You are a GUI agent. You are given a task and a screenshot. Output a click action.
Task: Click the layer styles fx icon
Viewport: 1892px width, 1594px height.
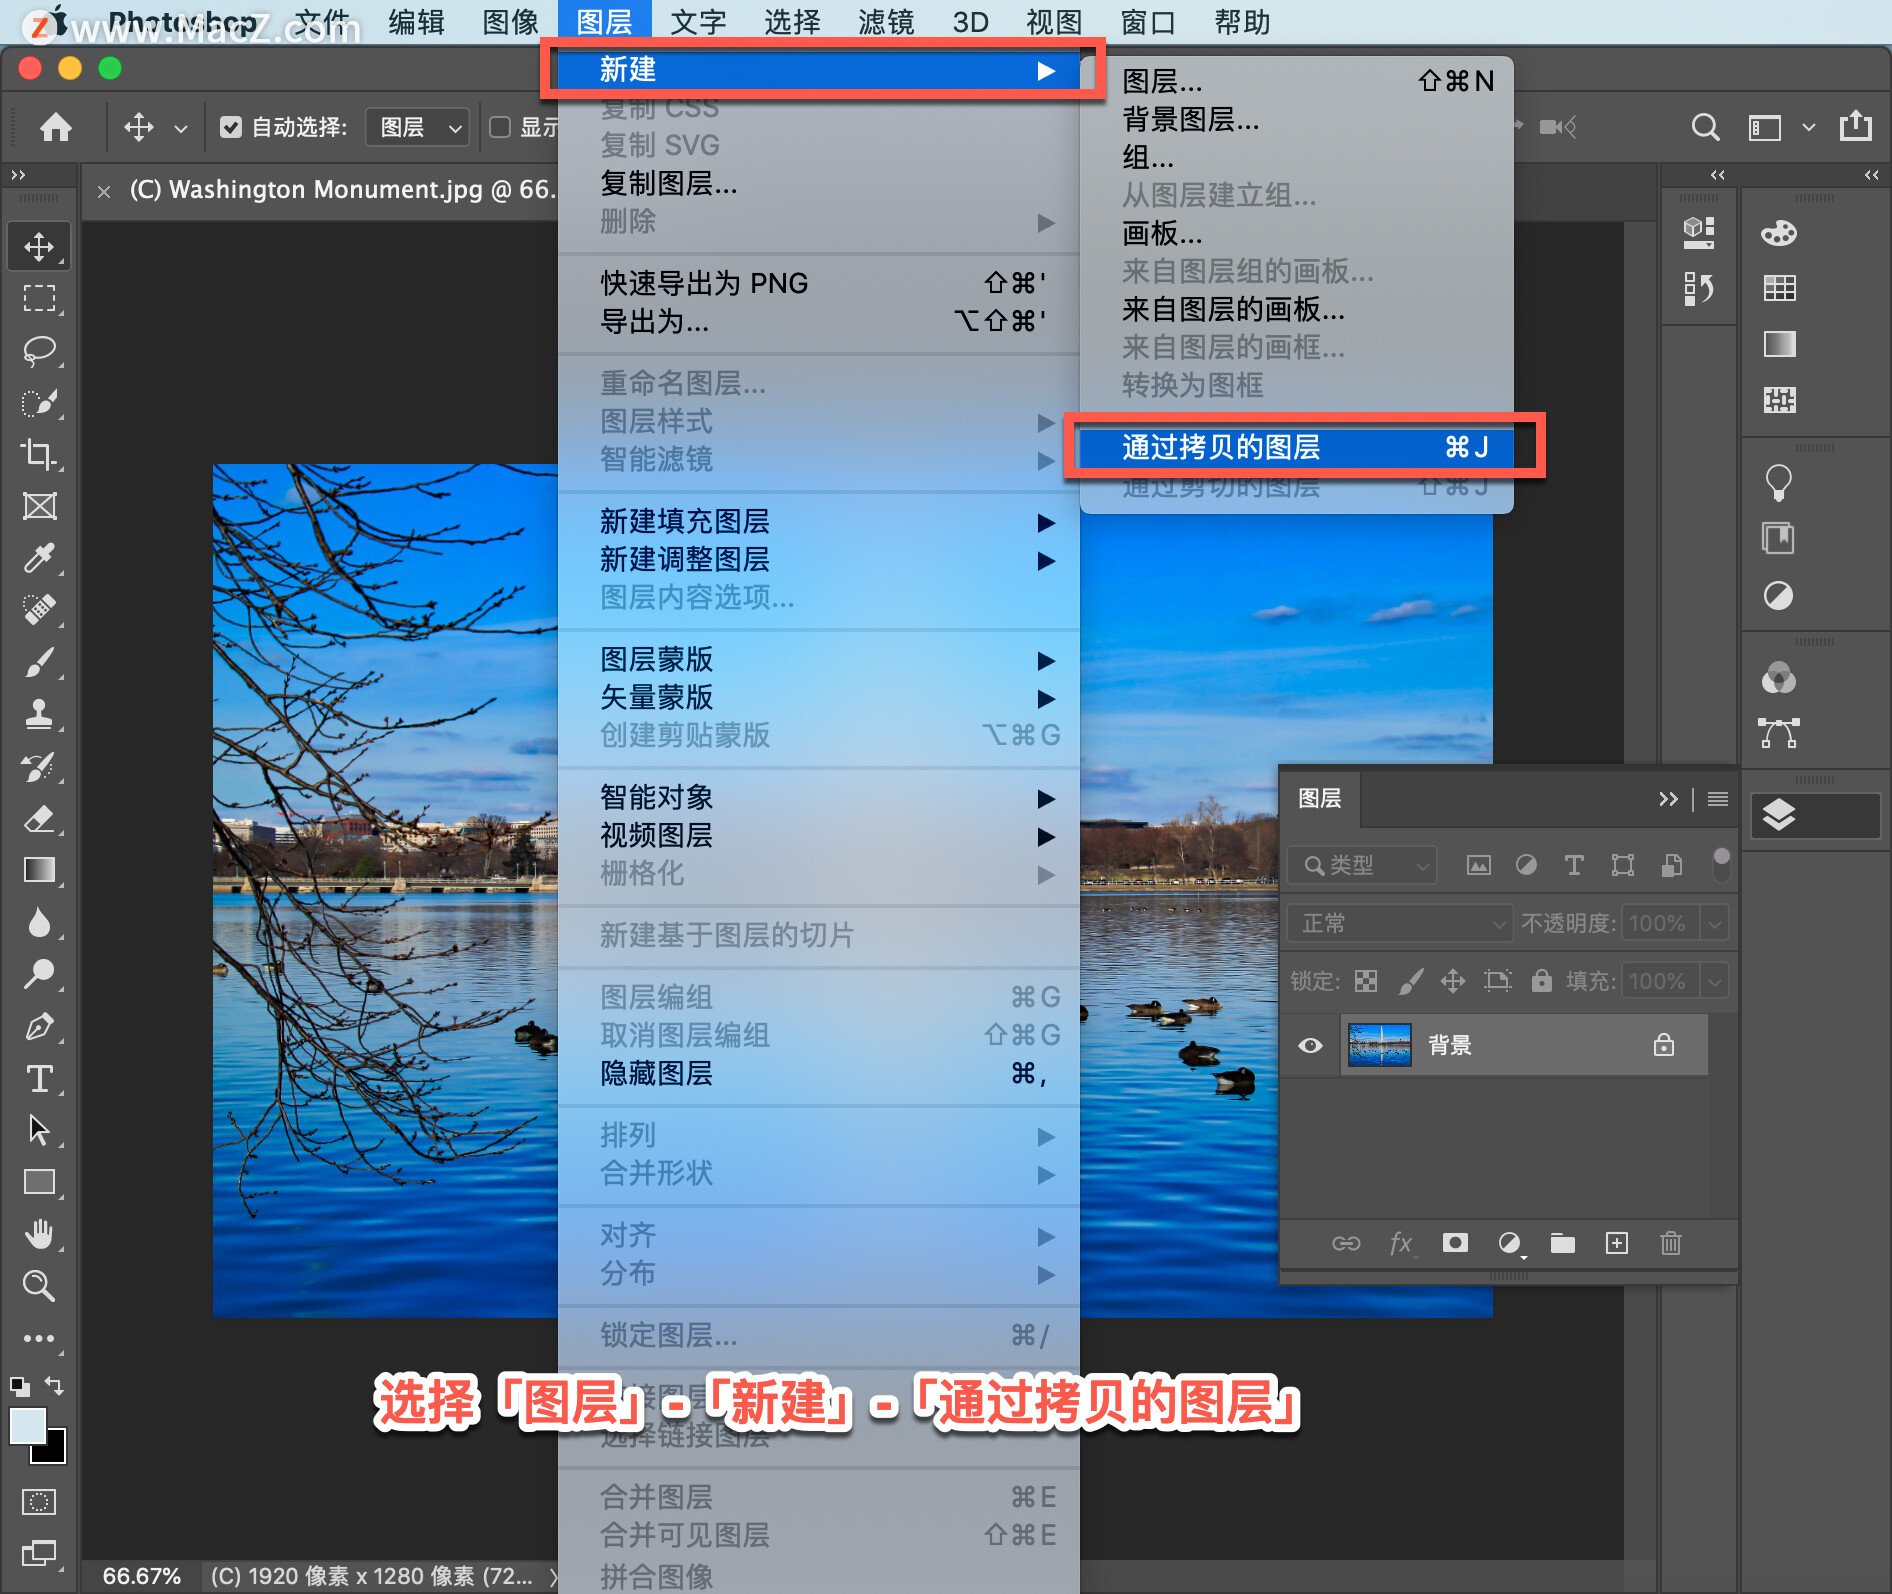[x=1401, y=1243]
